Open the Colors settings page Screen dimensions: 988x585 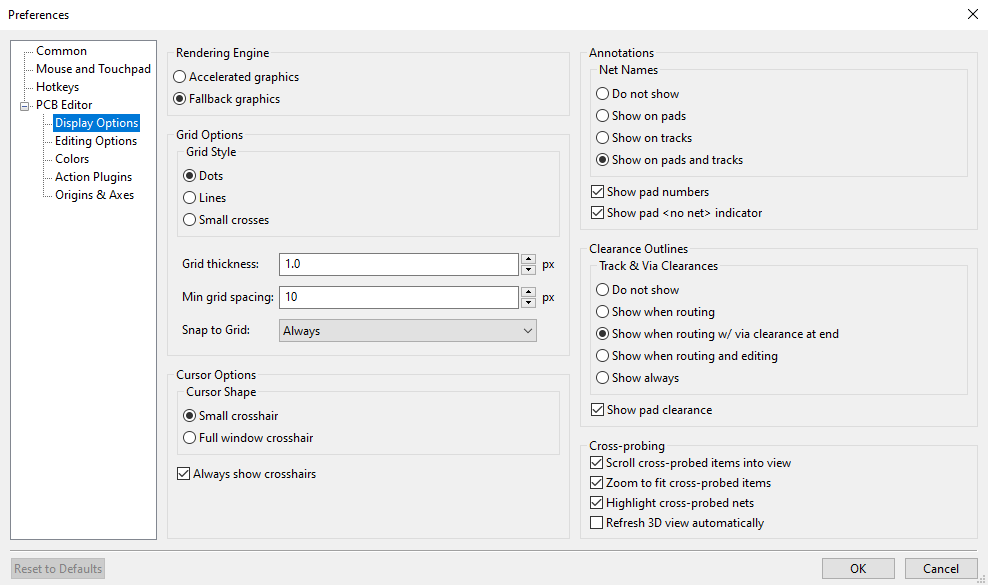coord(71,158)
